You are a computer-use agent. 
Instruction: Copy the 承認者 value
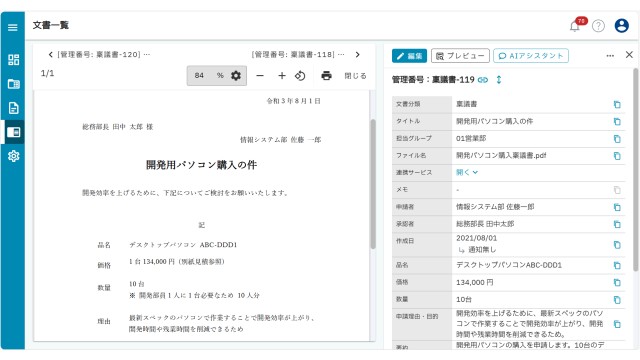(617, 224)
